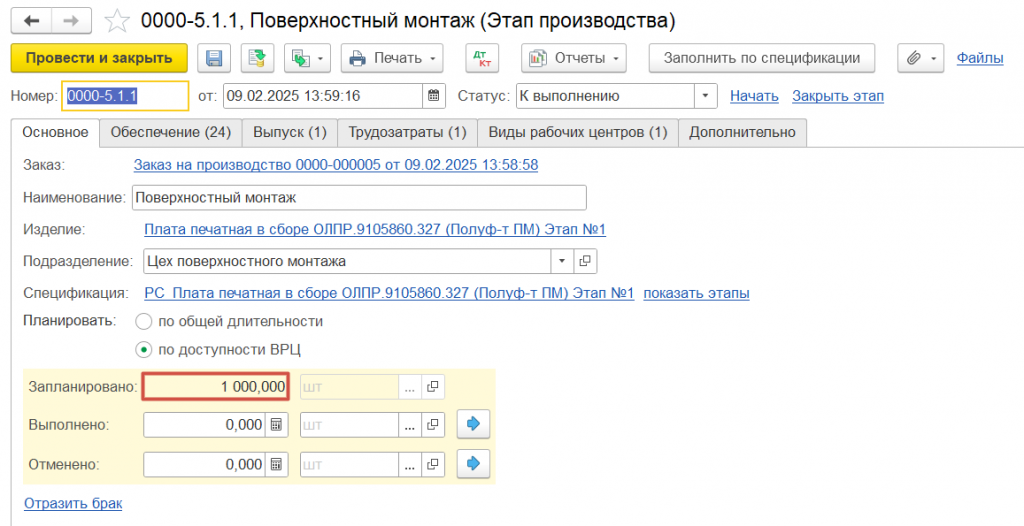Image resolution: width=1024 pixels, height=526 pixels.
Task: Click the Закрыть этап link
Action: point(838,96)
